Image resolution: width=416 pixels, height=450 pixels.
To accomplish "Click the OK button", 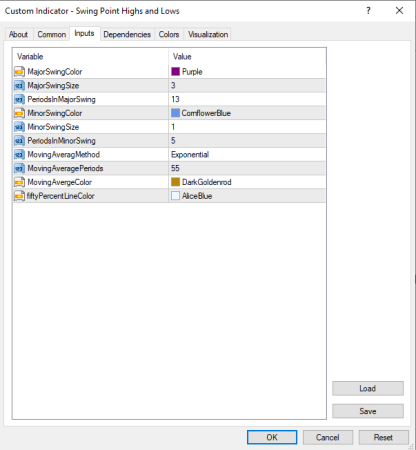I will pos(272,437).
